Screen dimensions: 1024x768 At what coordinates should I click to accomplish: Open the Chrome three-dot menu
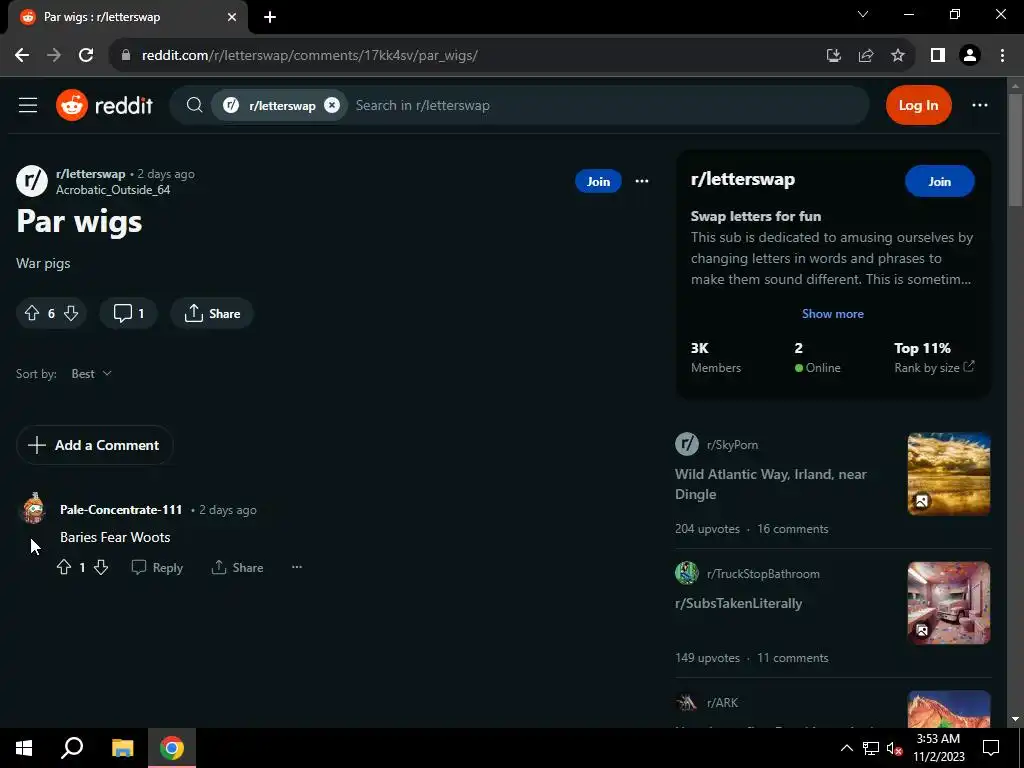click(1002, 56)
